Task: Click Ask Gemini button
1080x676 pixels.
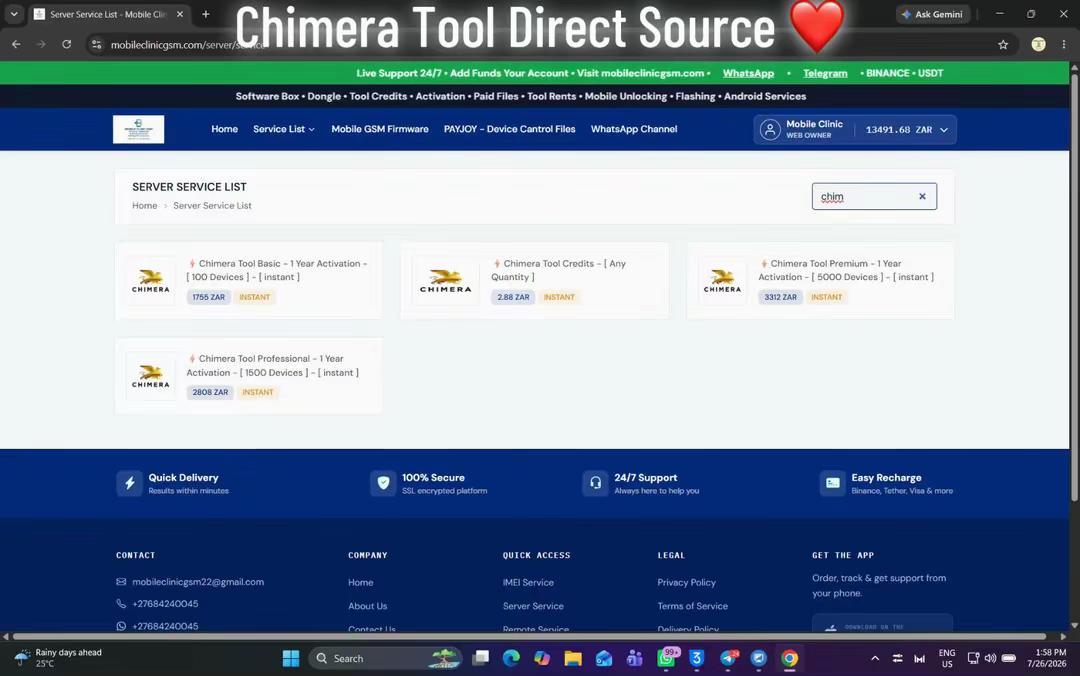Action: click(x=933, y=14)
